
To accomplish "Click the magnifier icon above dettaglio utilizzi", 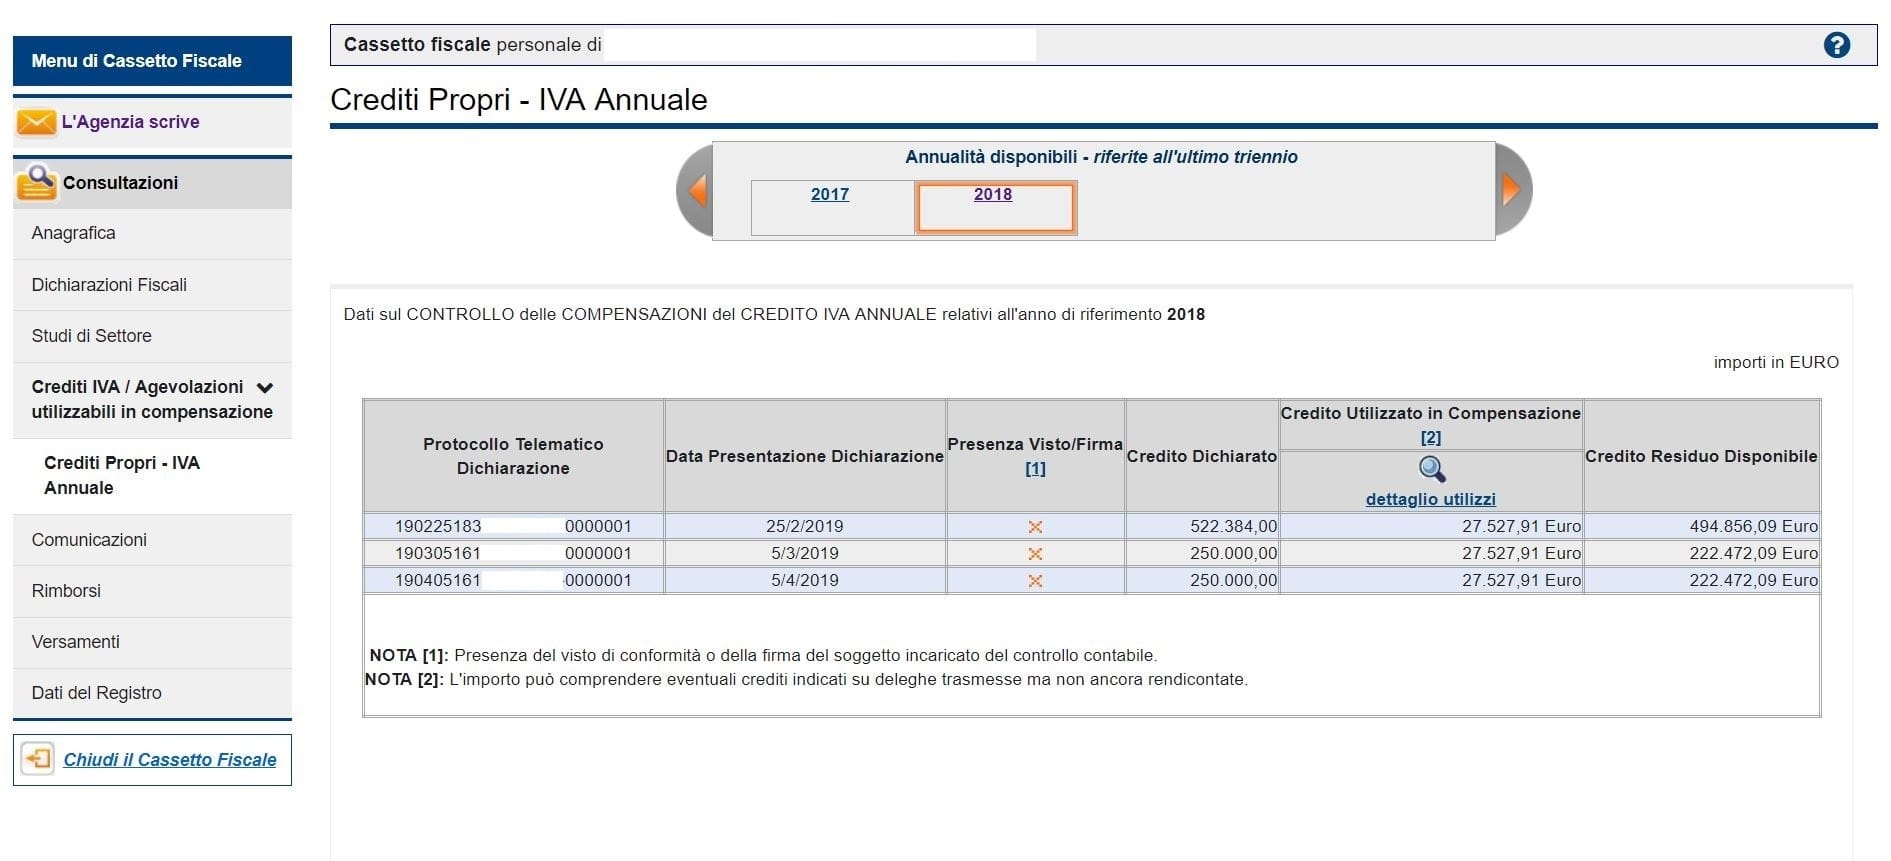I will click(x=1431, y=469).
